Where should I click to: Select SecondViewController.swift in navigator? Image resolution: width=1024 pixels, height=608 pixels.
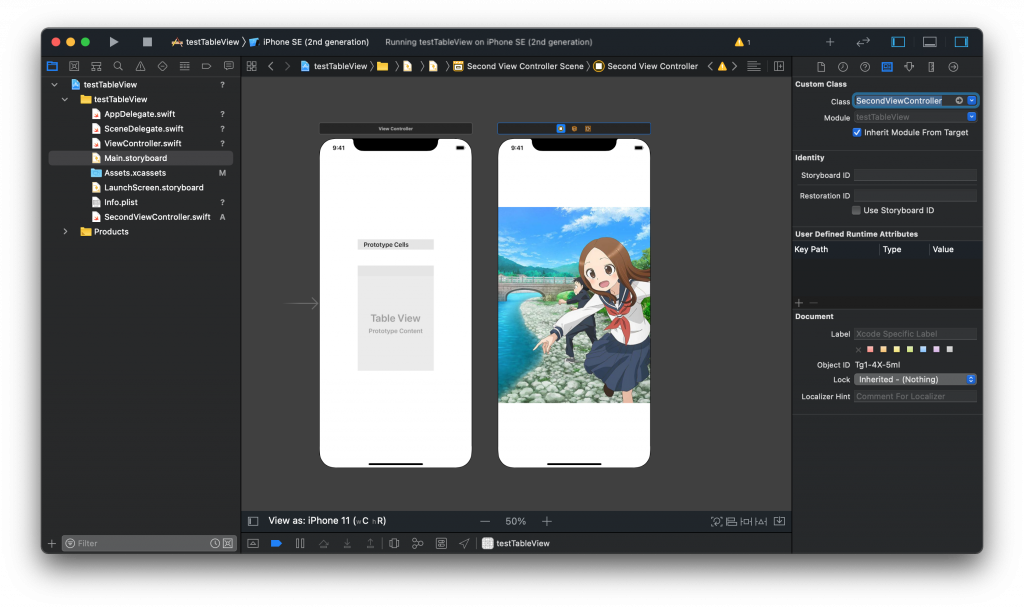(157, 216)
